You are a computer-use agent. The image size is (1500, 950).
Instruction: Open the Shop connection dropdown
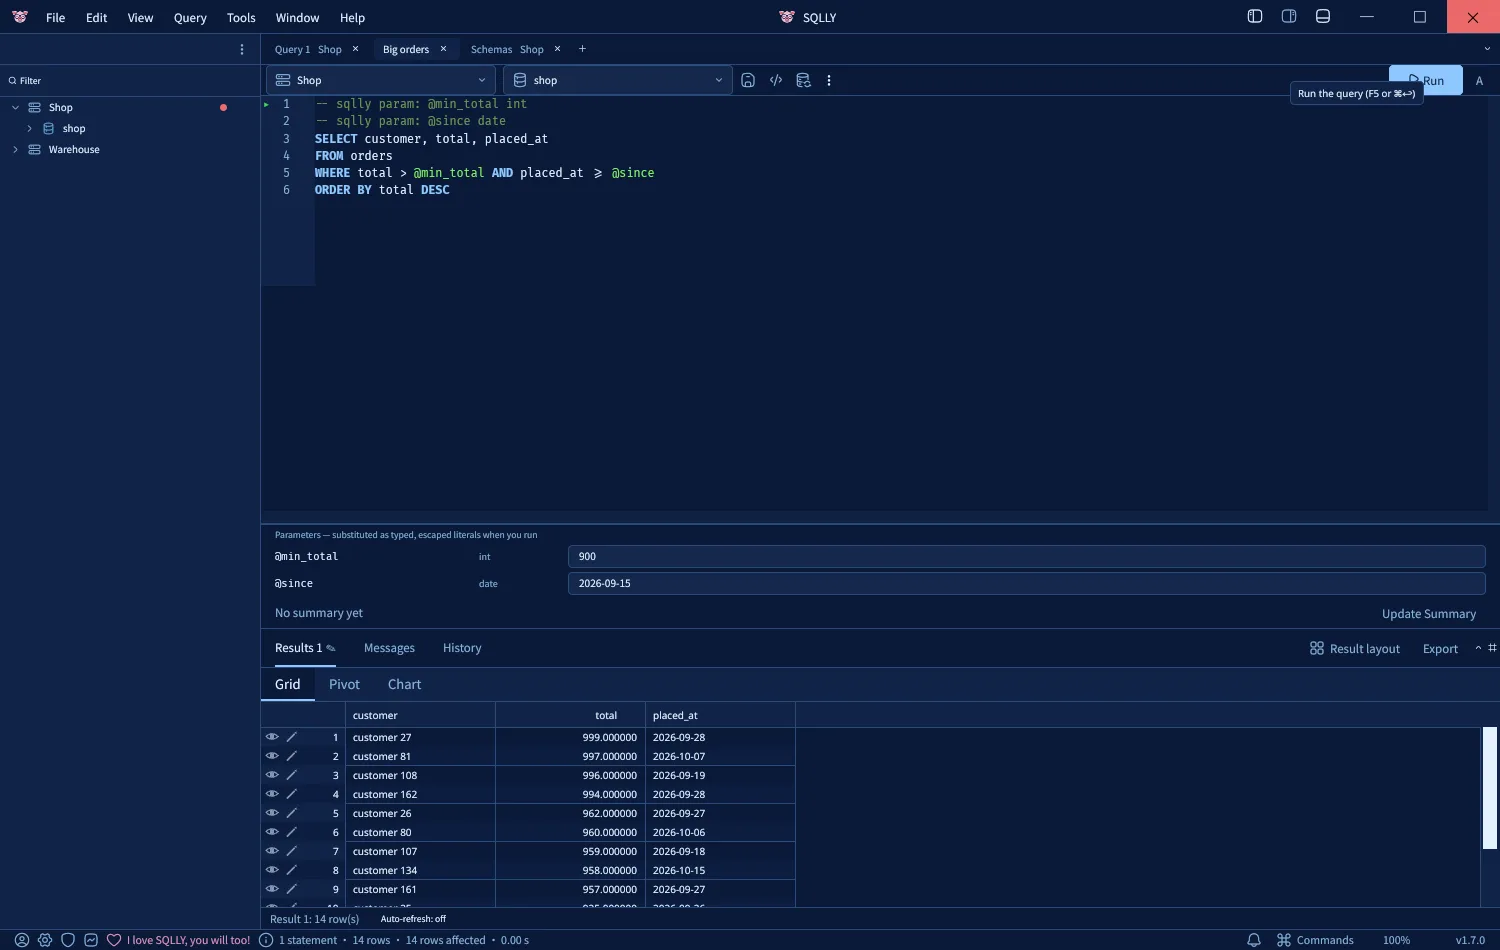coord(380,80)
